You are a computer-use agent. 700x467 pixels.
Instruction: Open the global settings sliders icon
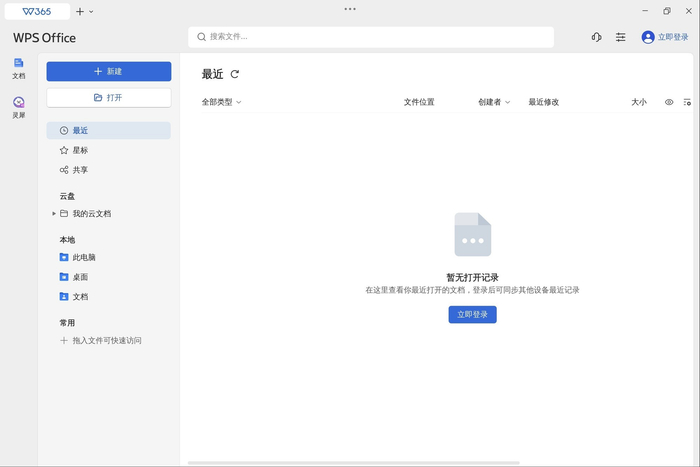pos(621,37)
